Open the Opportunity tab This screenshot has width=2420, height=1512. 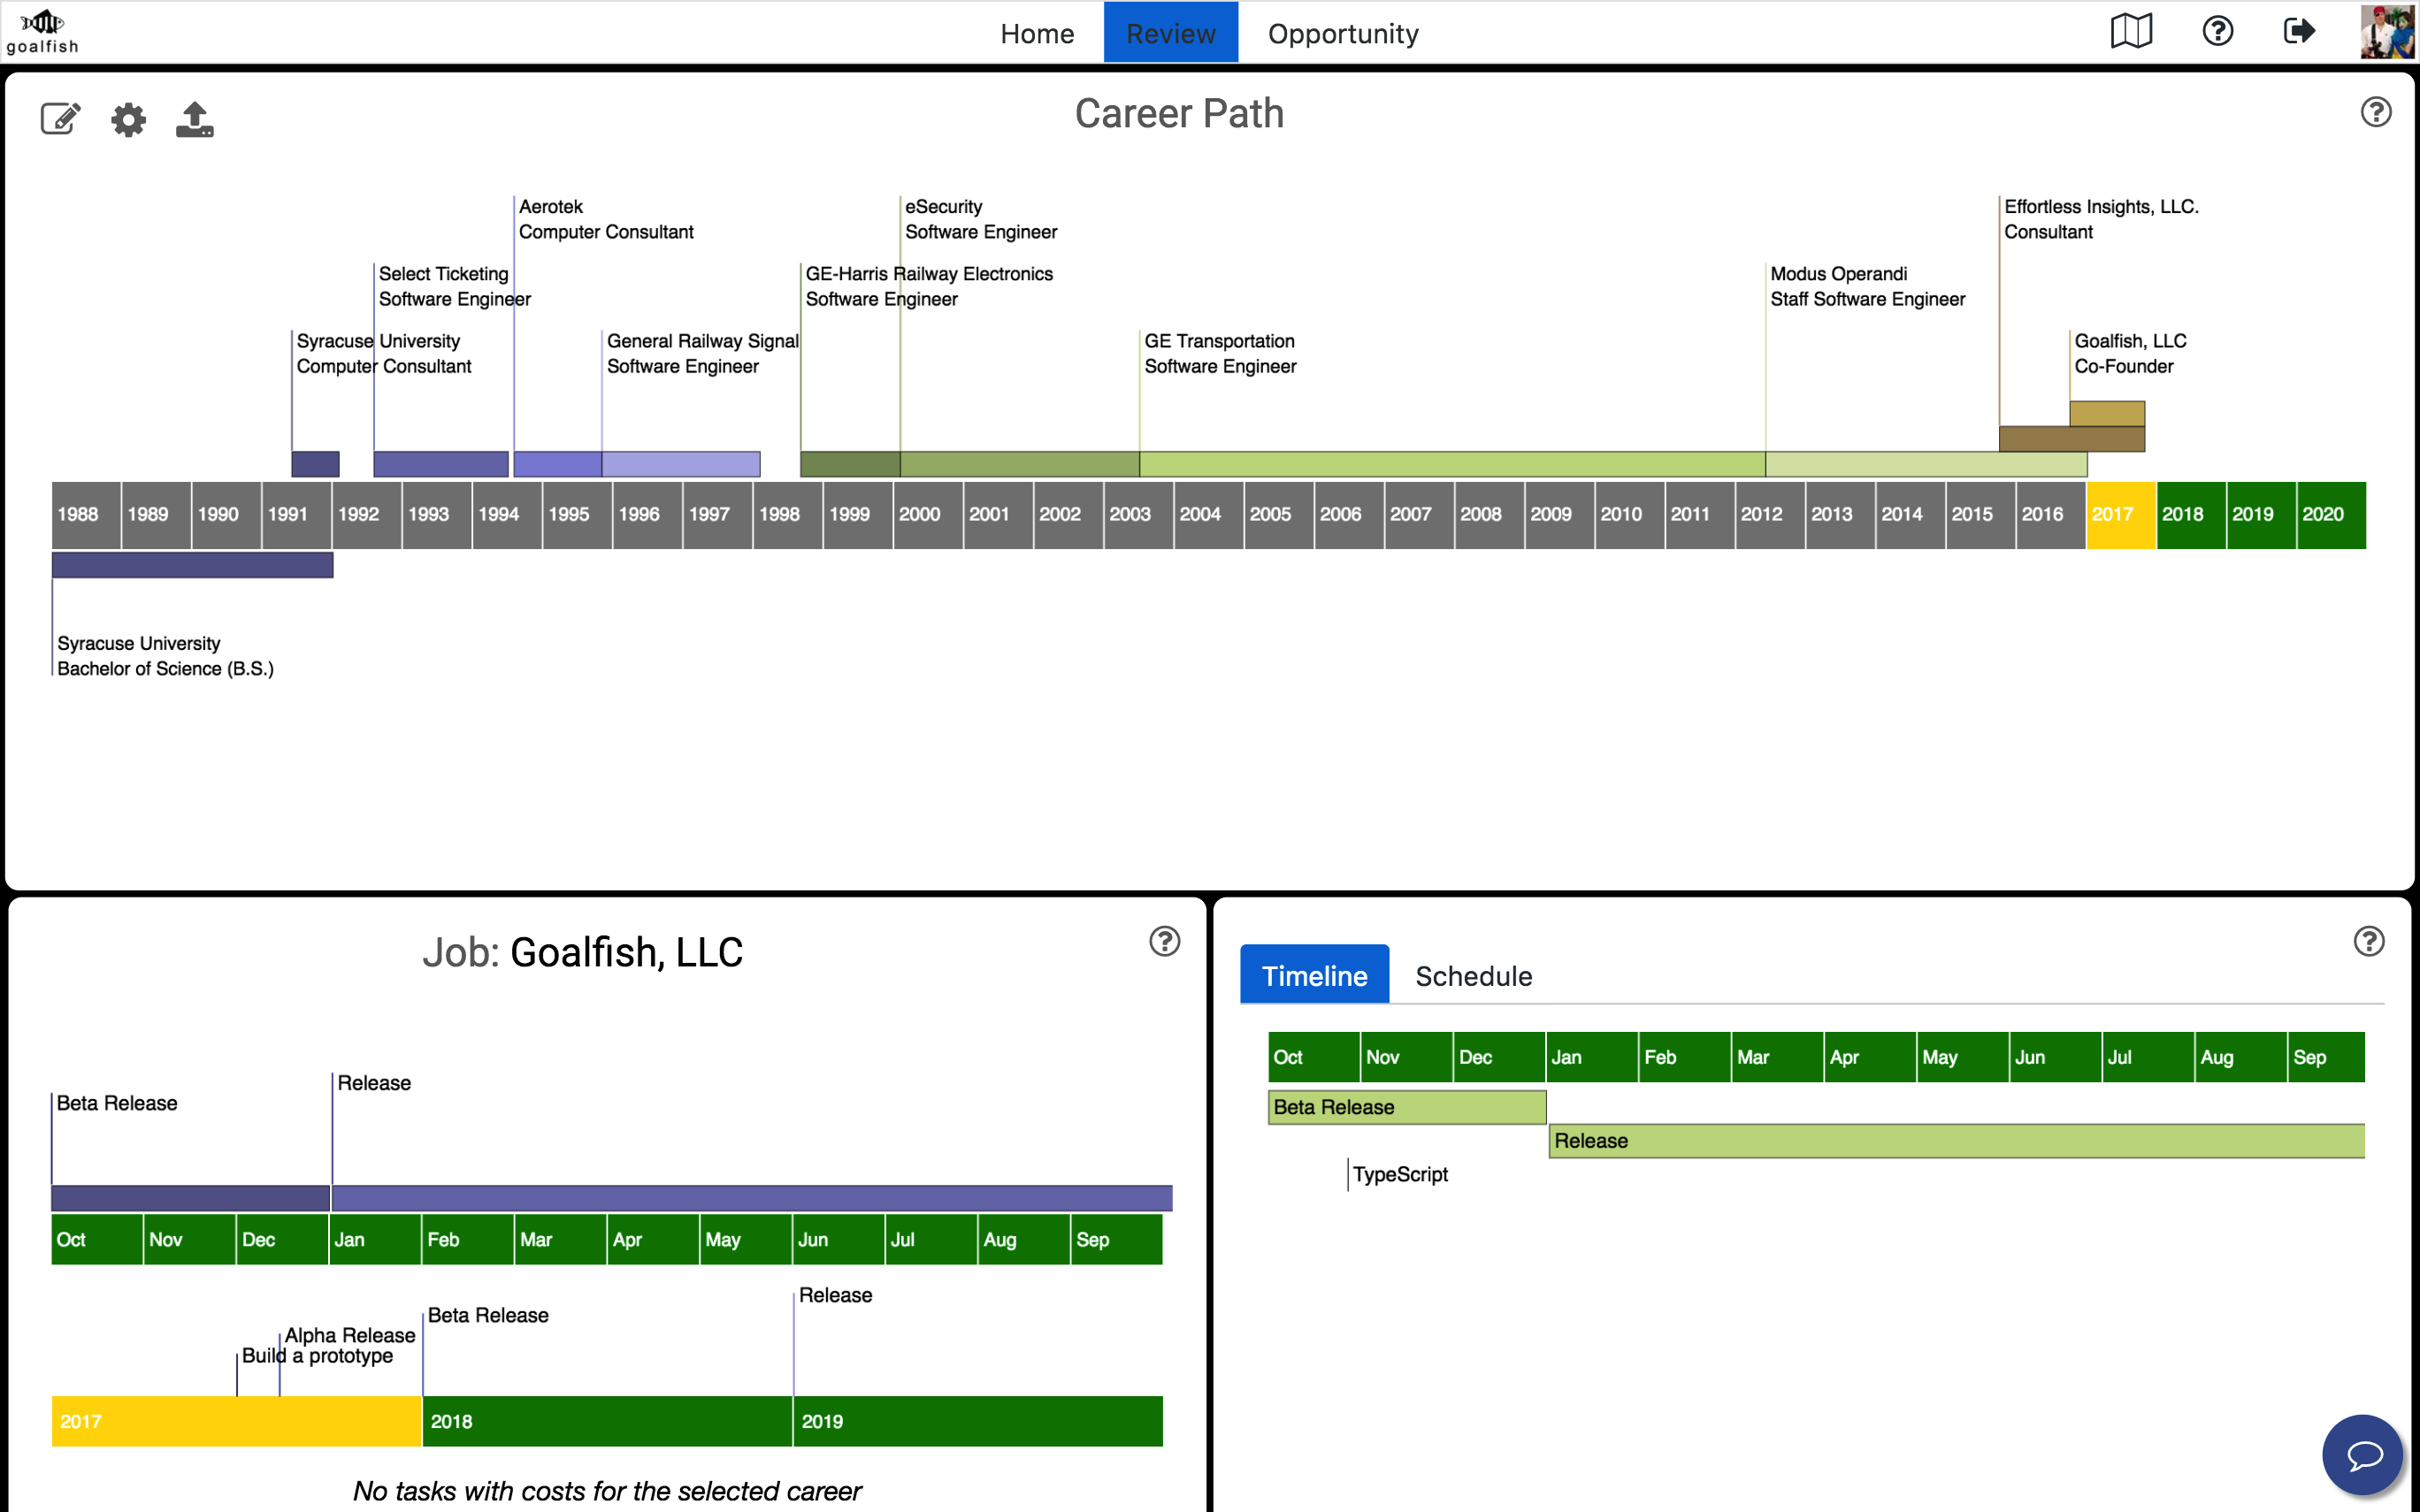(x=1343, y=33)
